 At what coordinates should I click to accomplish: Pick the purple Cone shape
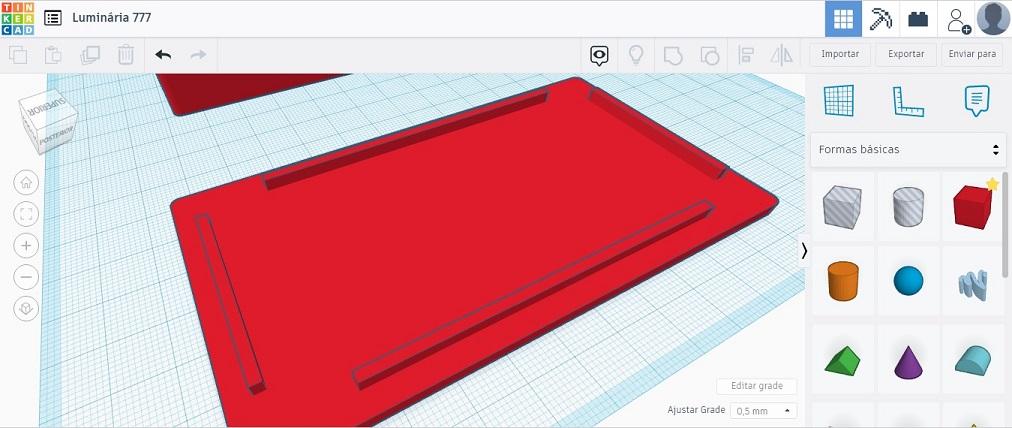pyautogui.click(x=908, y=360)
